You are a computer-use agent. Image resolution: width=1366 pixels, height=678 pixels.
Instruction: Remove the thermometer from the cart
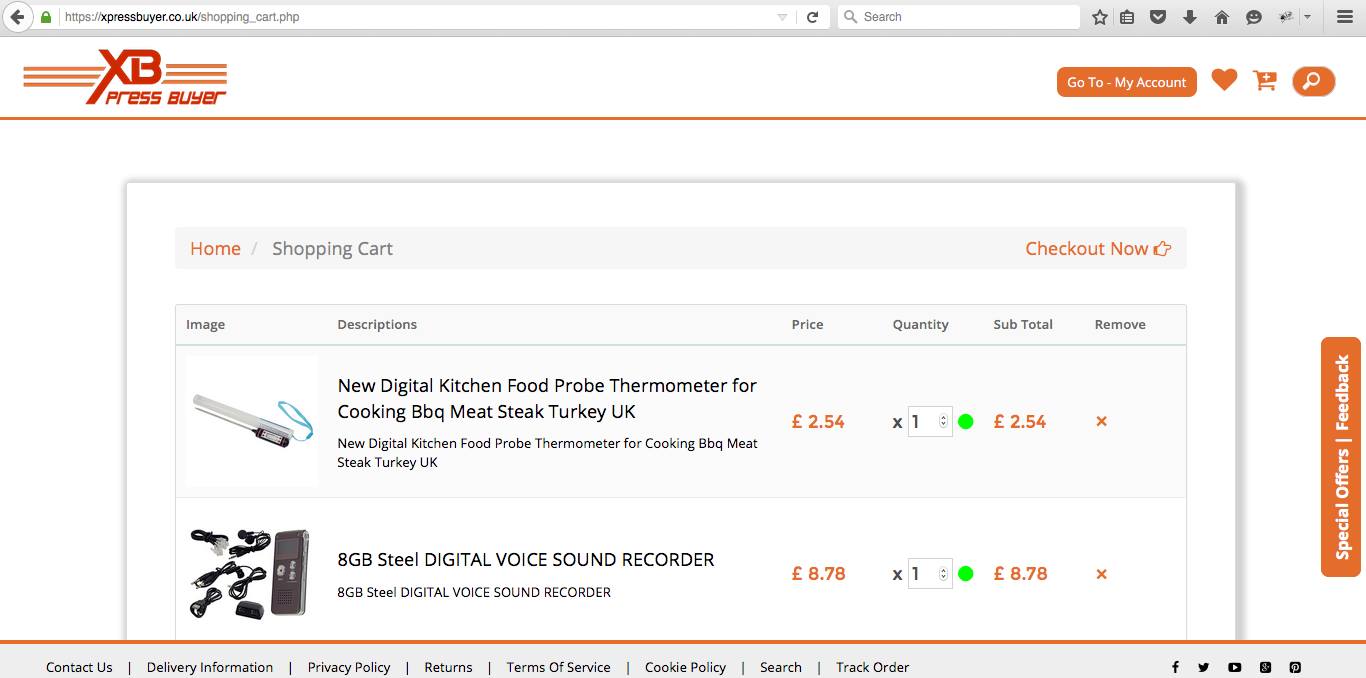pyautogui.click(x=1101, y=422)
